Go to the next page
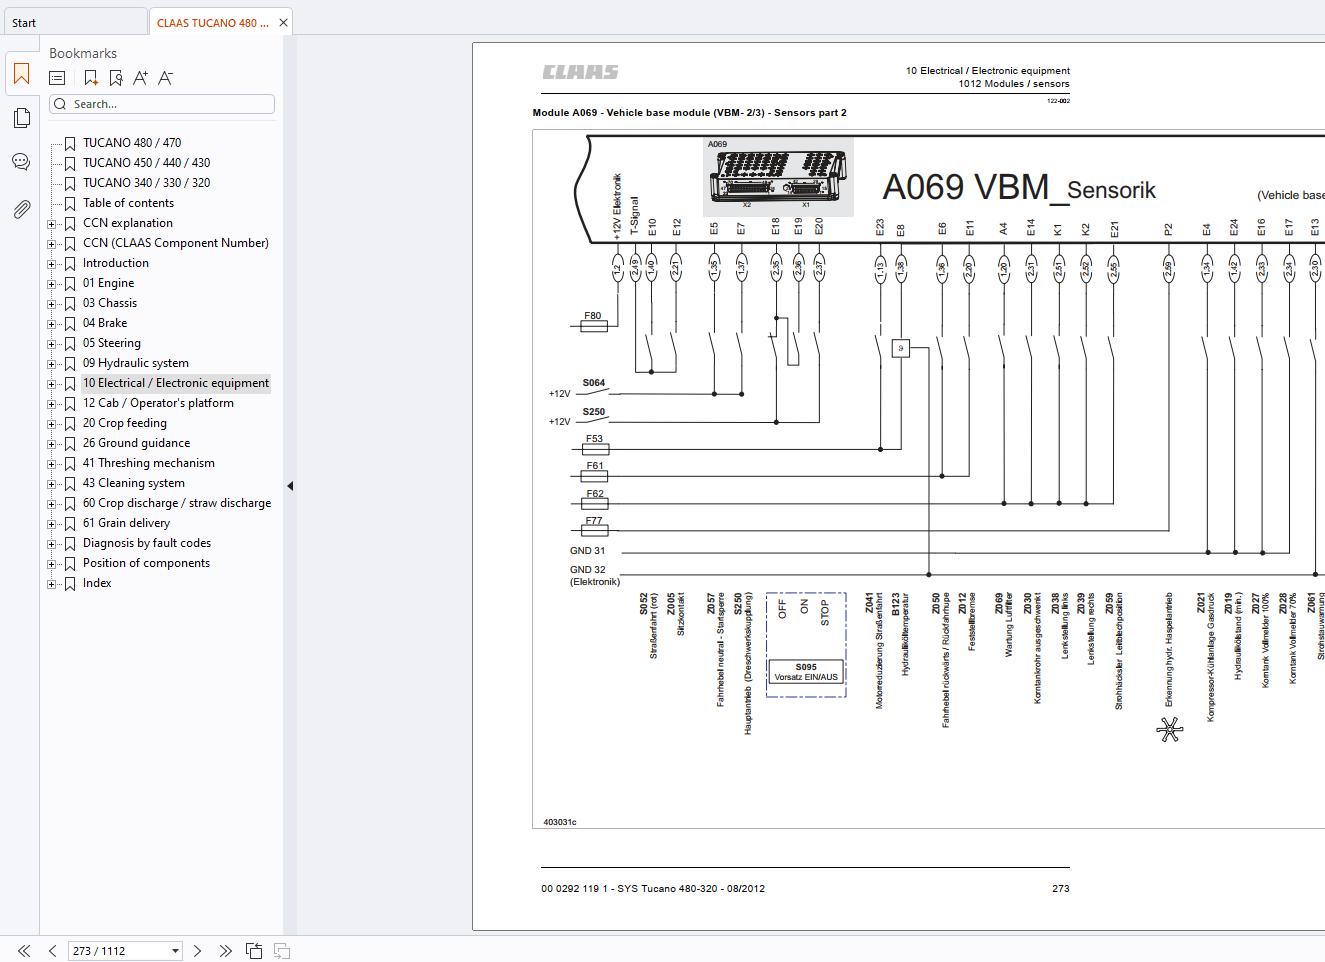 click(x=197, y=951)
